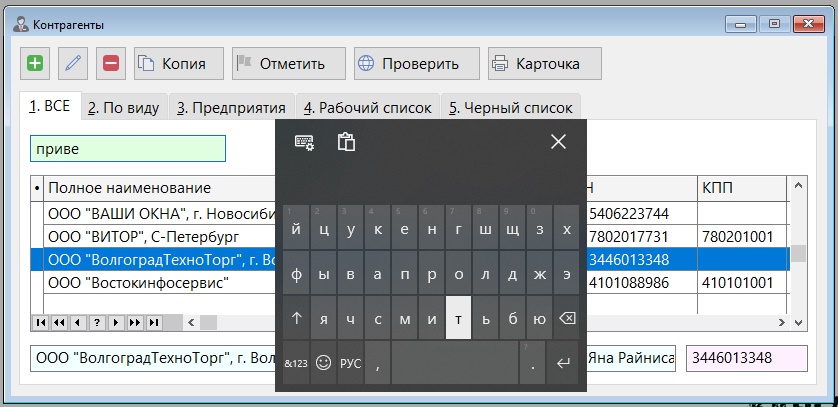Viewport: 838px width, 407px height.
Task: Click the clipboard icon on keyboard
Action: click(x=346, y=142)
